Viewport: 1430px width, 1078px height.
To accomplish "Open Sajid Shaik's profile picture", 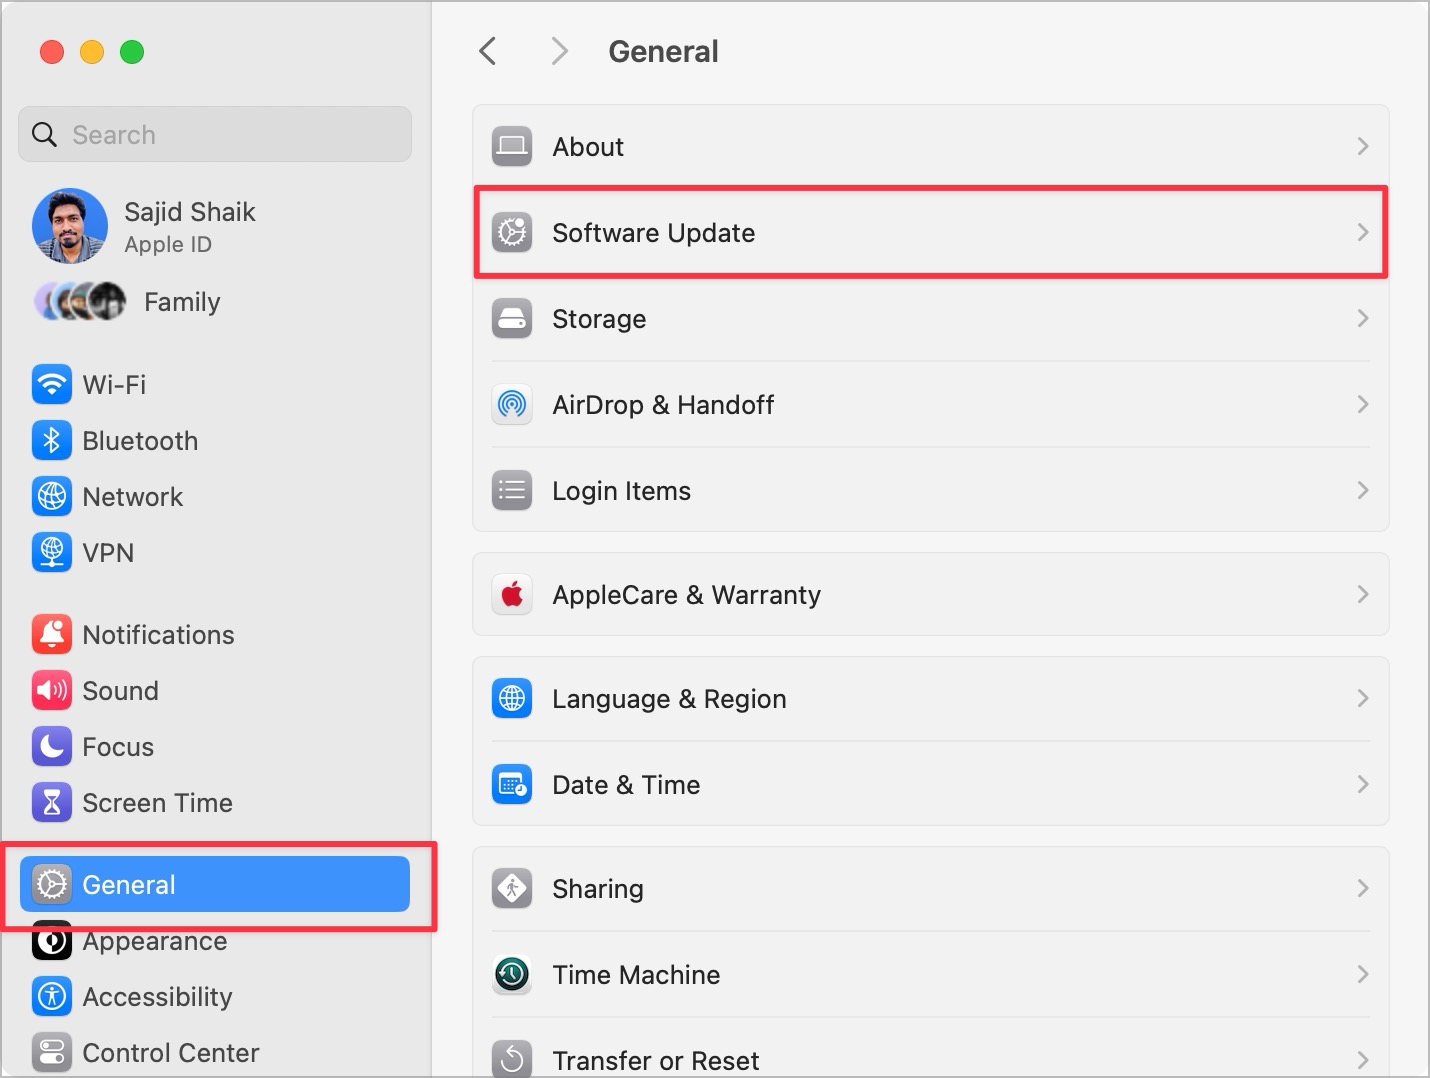I will coord(70,226).
